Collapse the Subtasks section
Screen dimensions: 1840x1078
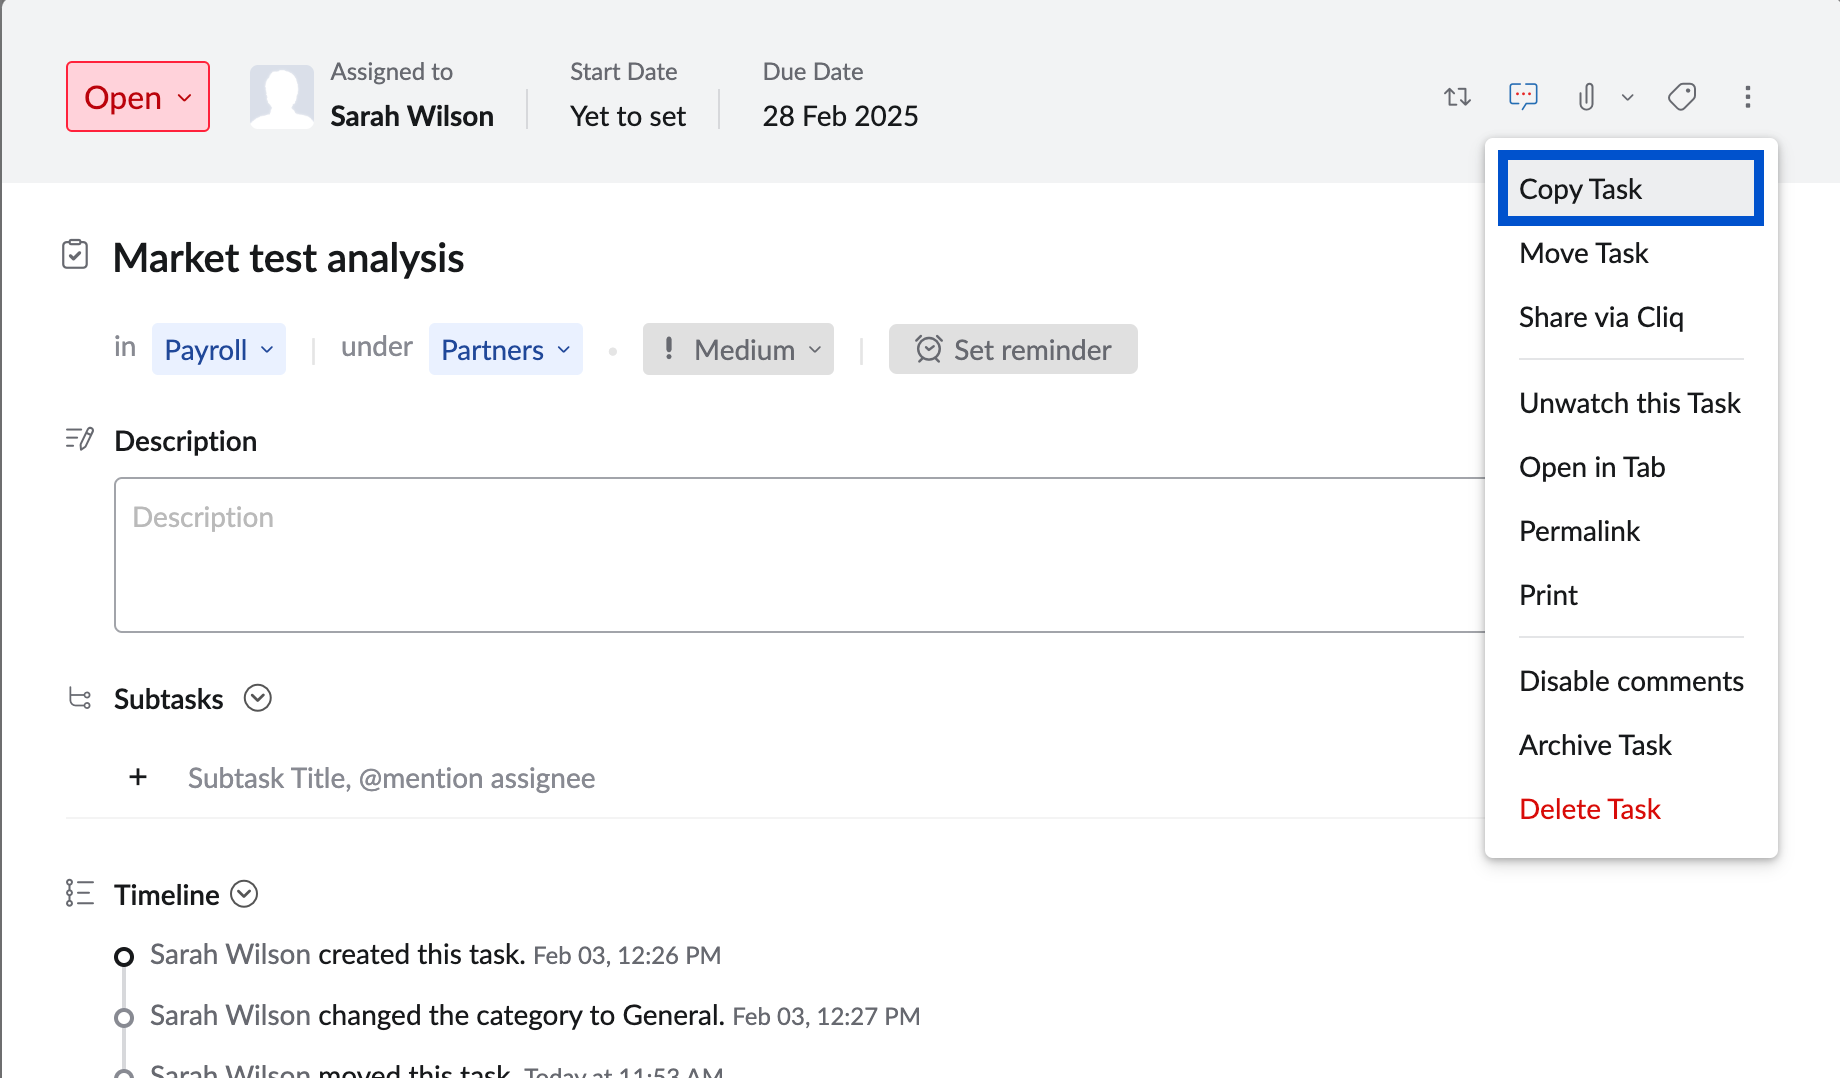258,698
